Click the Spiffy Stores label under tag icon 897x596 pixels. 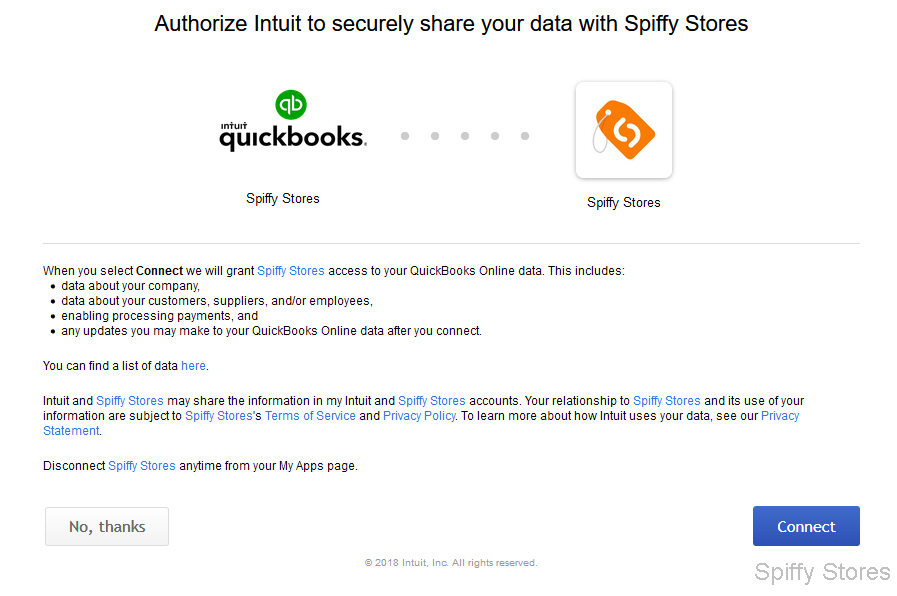(x=624, y=202)
